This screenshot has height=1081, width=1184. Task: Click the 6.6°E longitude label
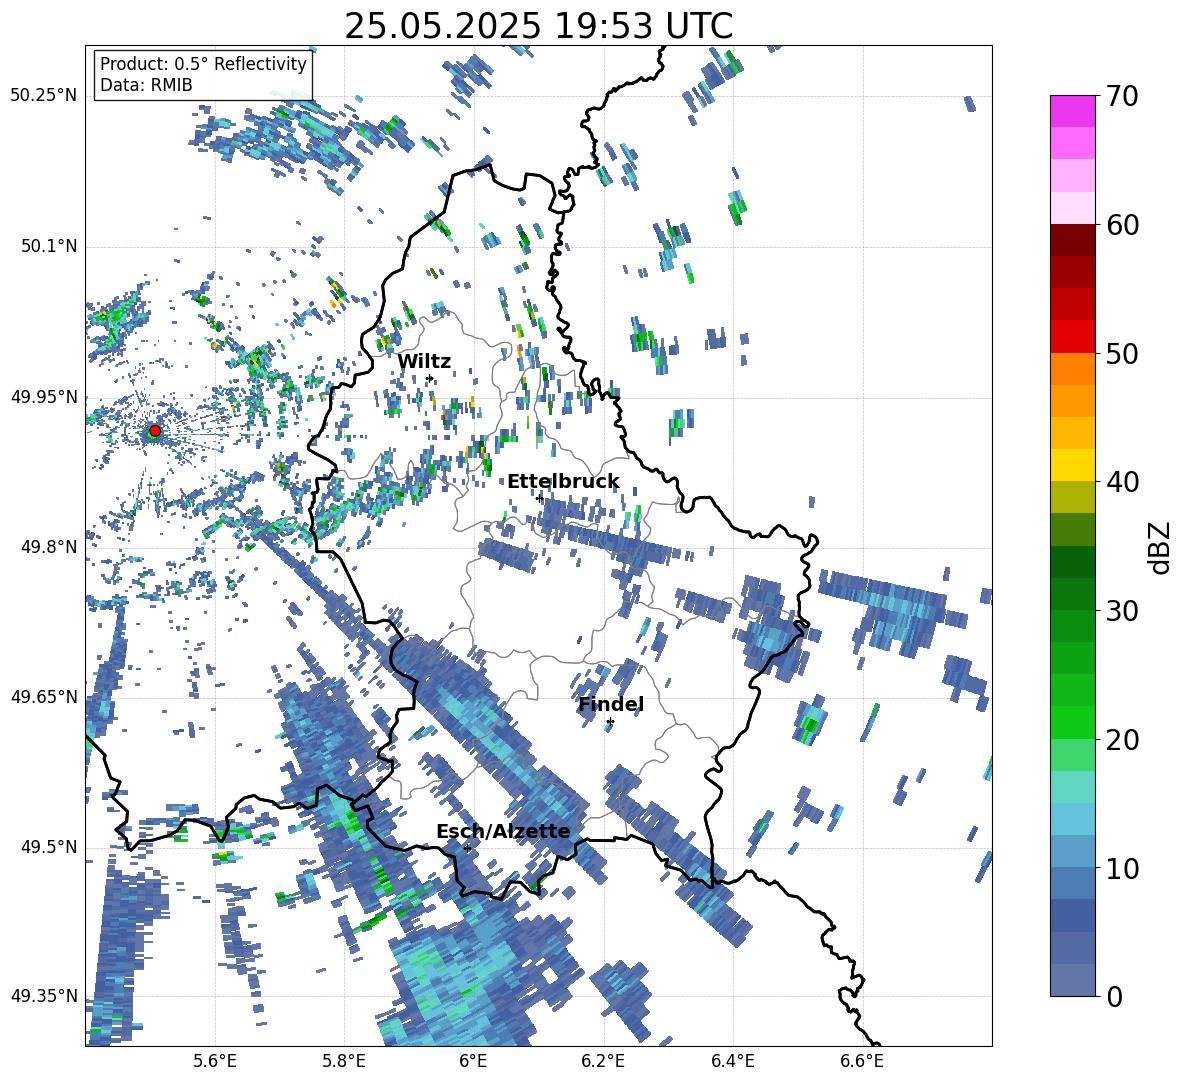tap(862, 1062)
